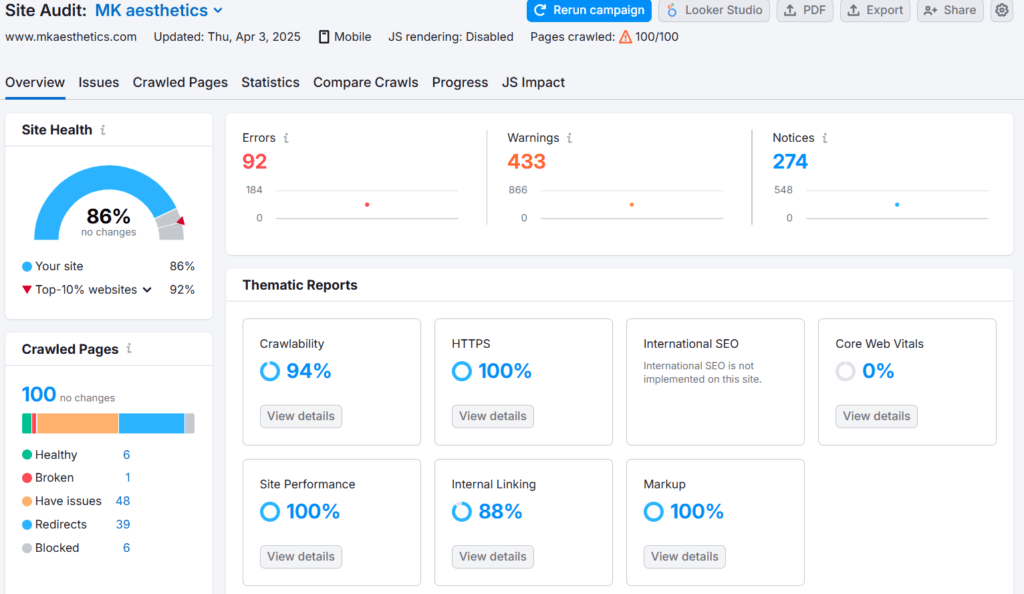The height and width of the screenshot is (594, 1024).
Task: Click the total crawled pages number 100
Action: [39, 394]
